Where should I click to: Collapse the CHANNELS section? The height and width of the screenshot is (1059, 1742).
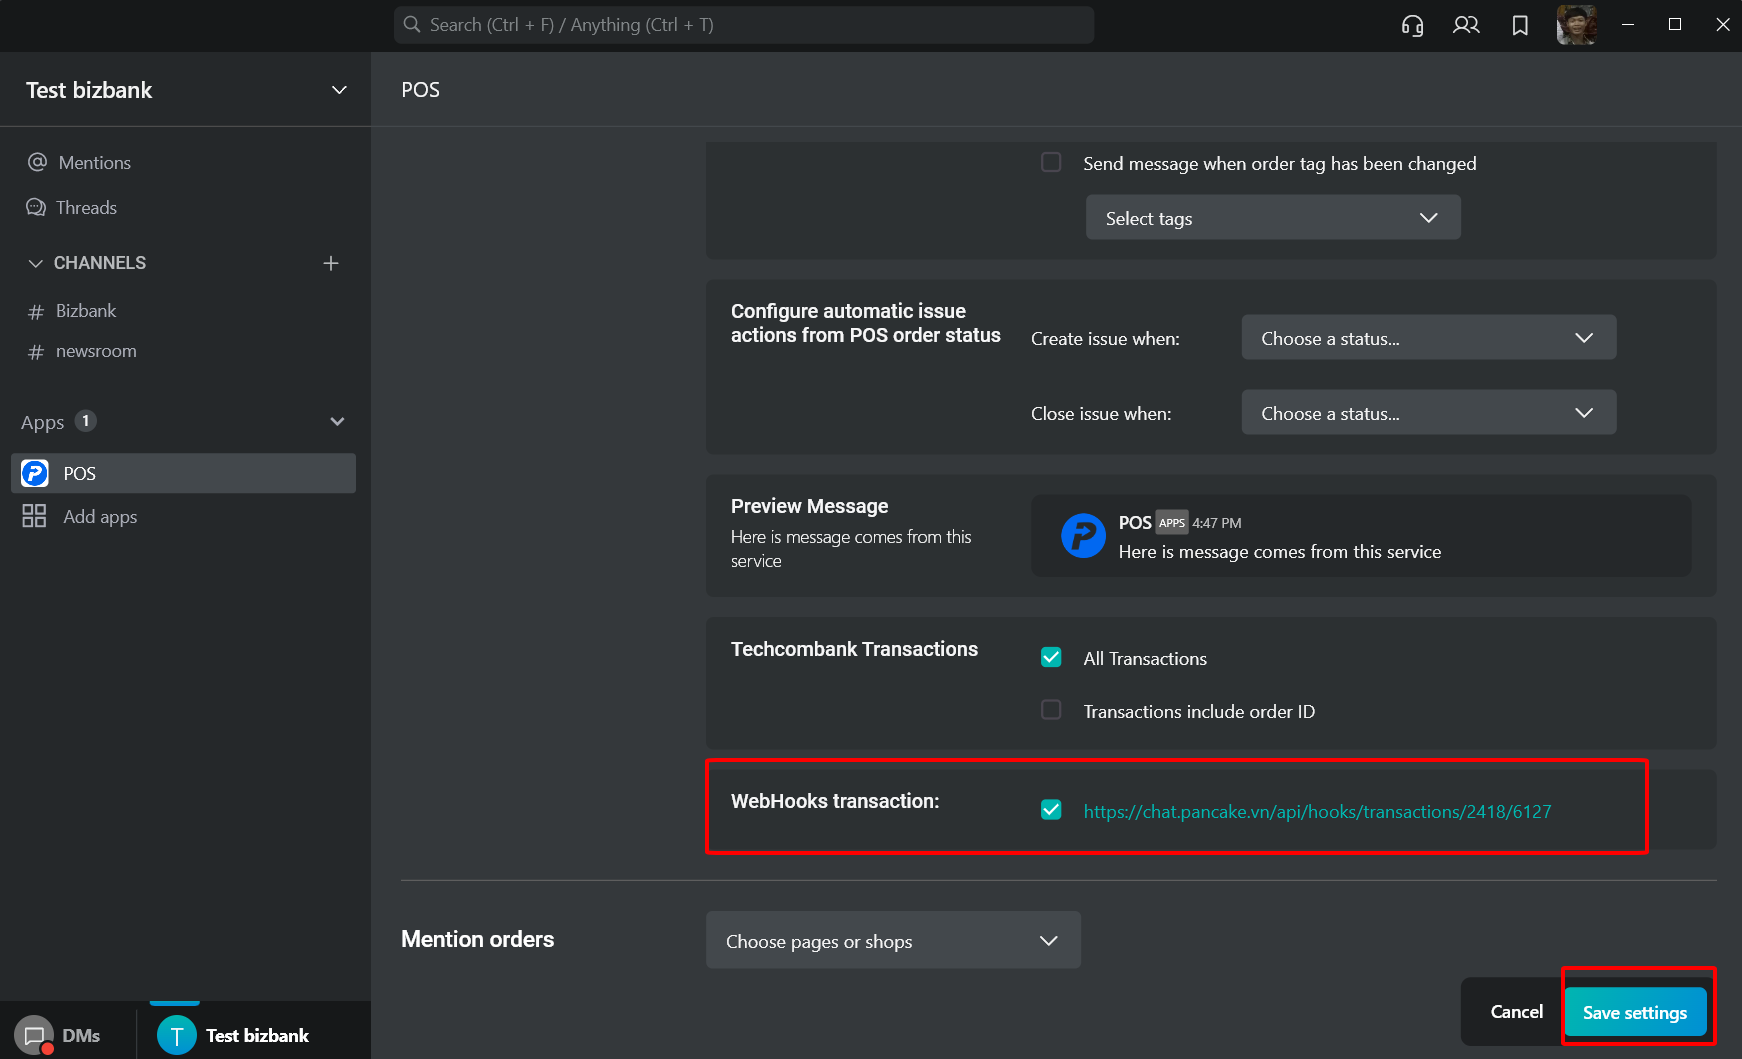[36, 263]
